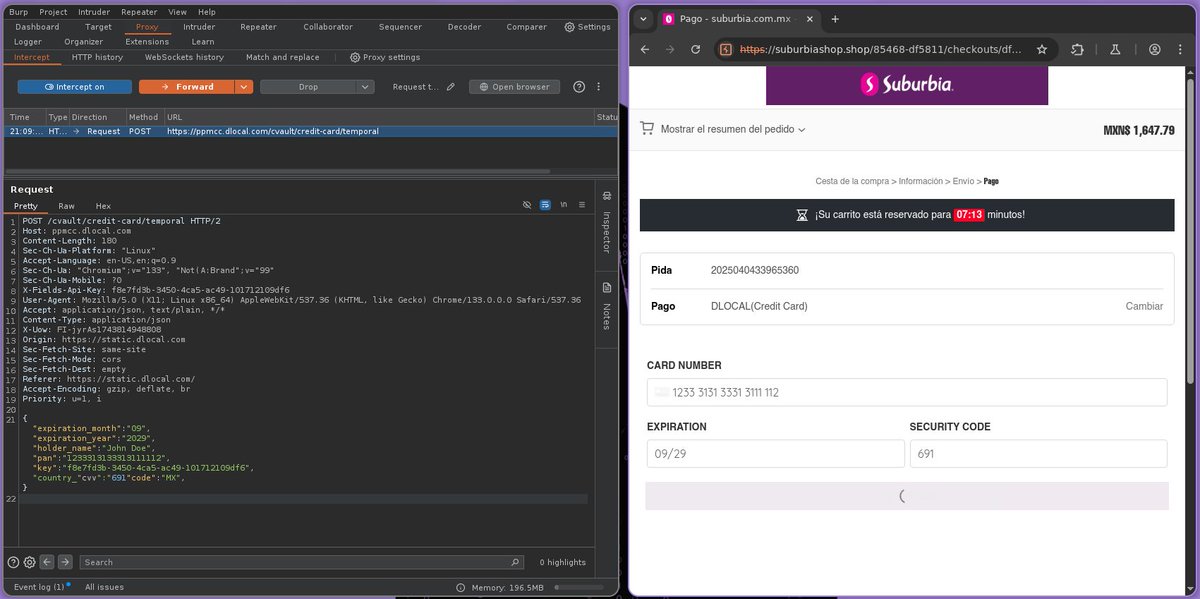1200x599 pixels.
Task: Click the Memory info icon in status bar
Action: coord(460,587)
